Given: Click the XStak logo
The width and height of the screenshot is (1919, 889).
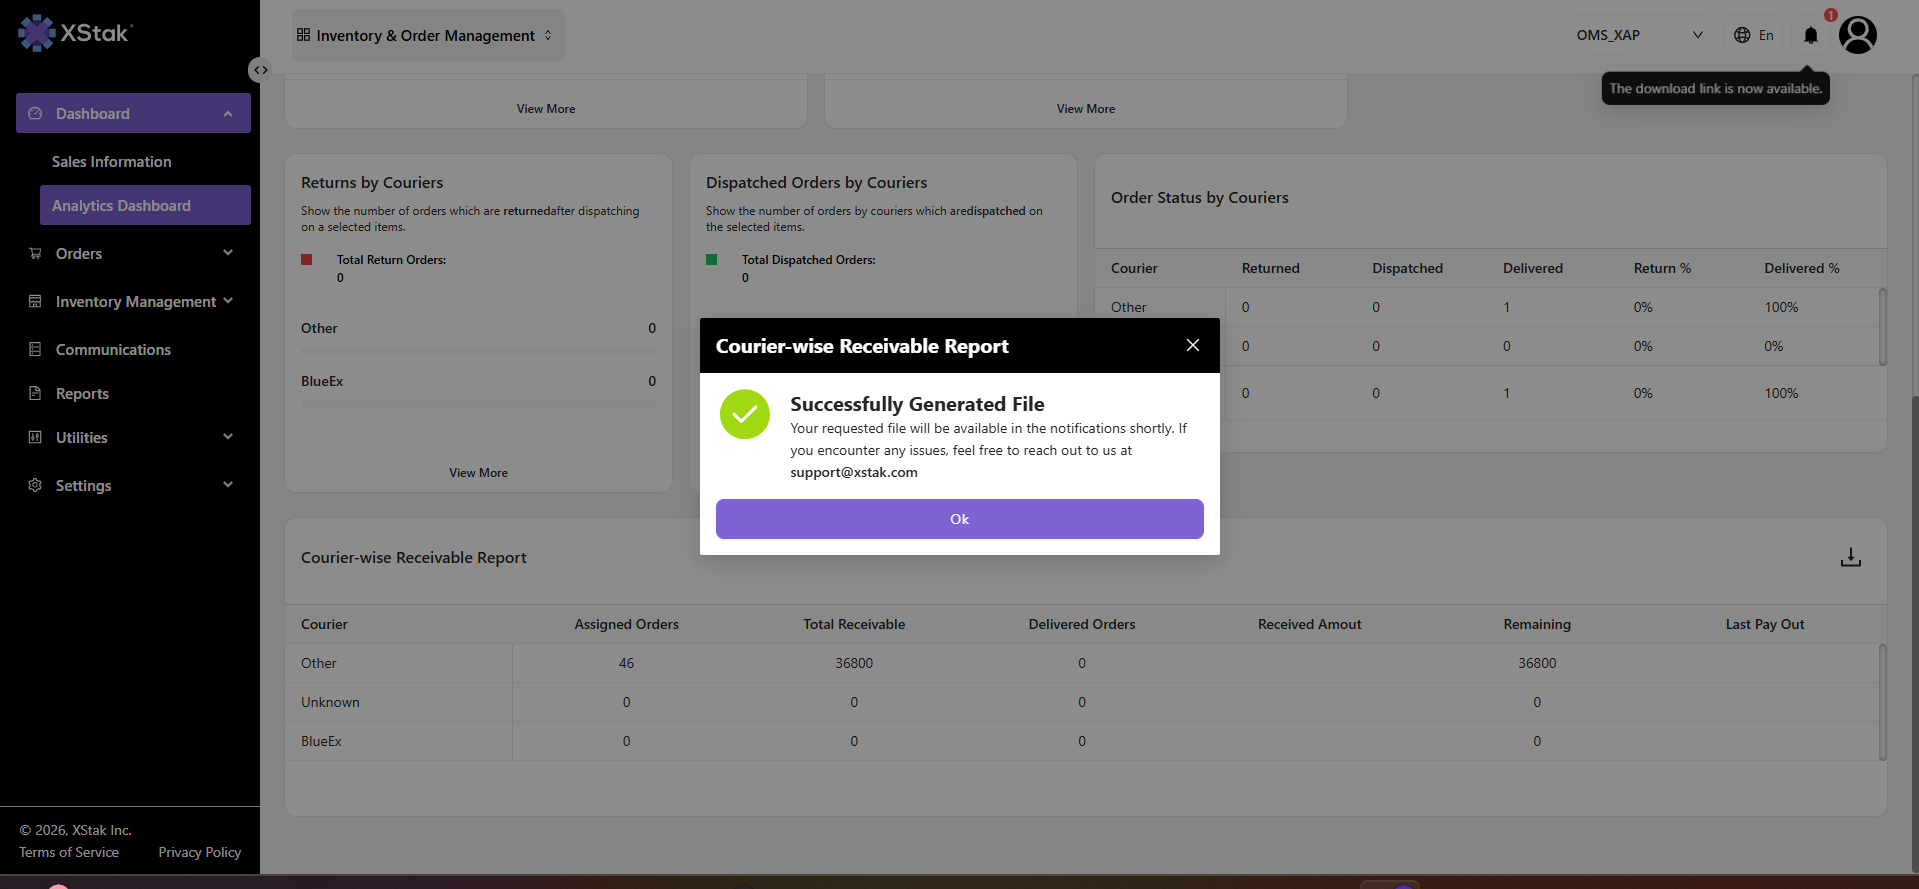Looking at the screenshot, I should point(75,33).
